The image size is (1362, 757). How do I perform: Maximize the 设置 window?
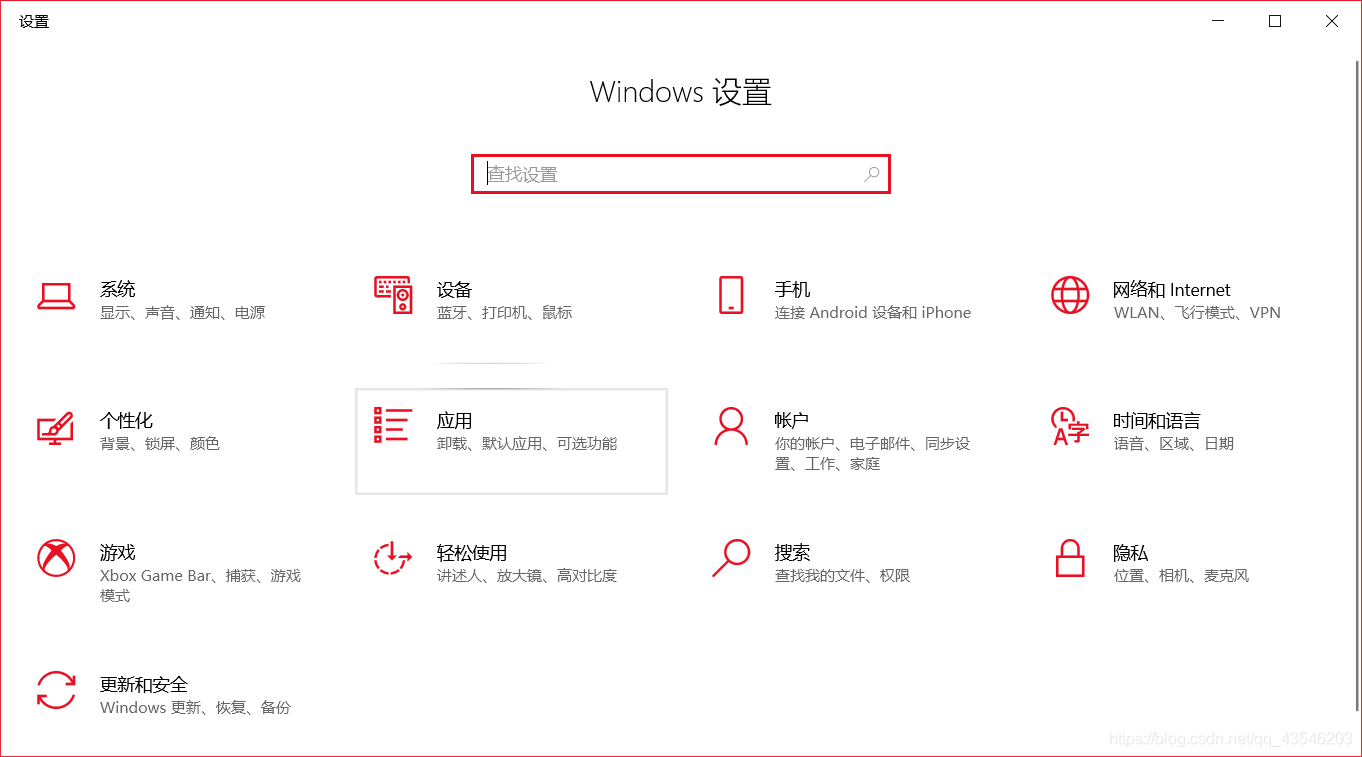pos(1275,21)
